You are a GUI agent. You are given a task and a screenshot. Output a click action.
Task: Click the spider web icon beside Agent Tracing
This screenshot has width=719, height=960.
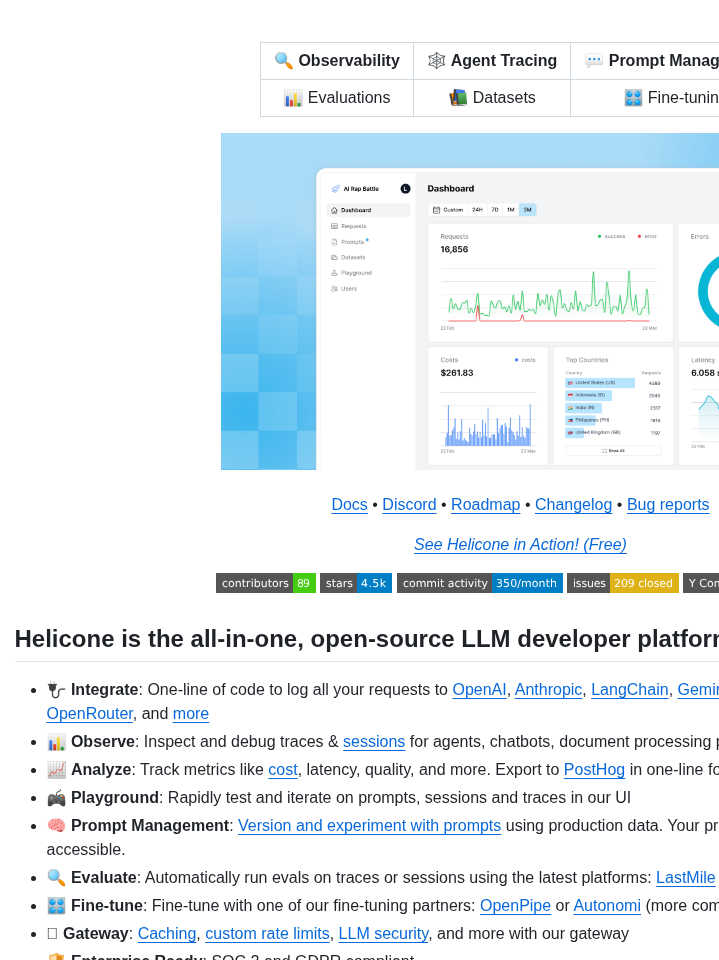click(436, 61)
